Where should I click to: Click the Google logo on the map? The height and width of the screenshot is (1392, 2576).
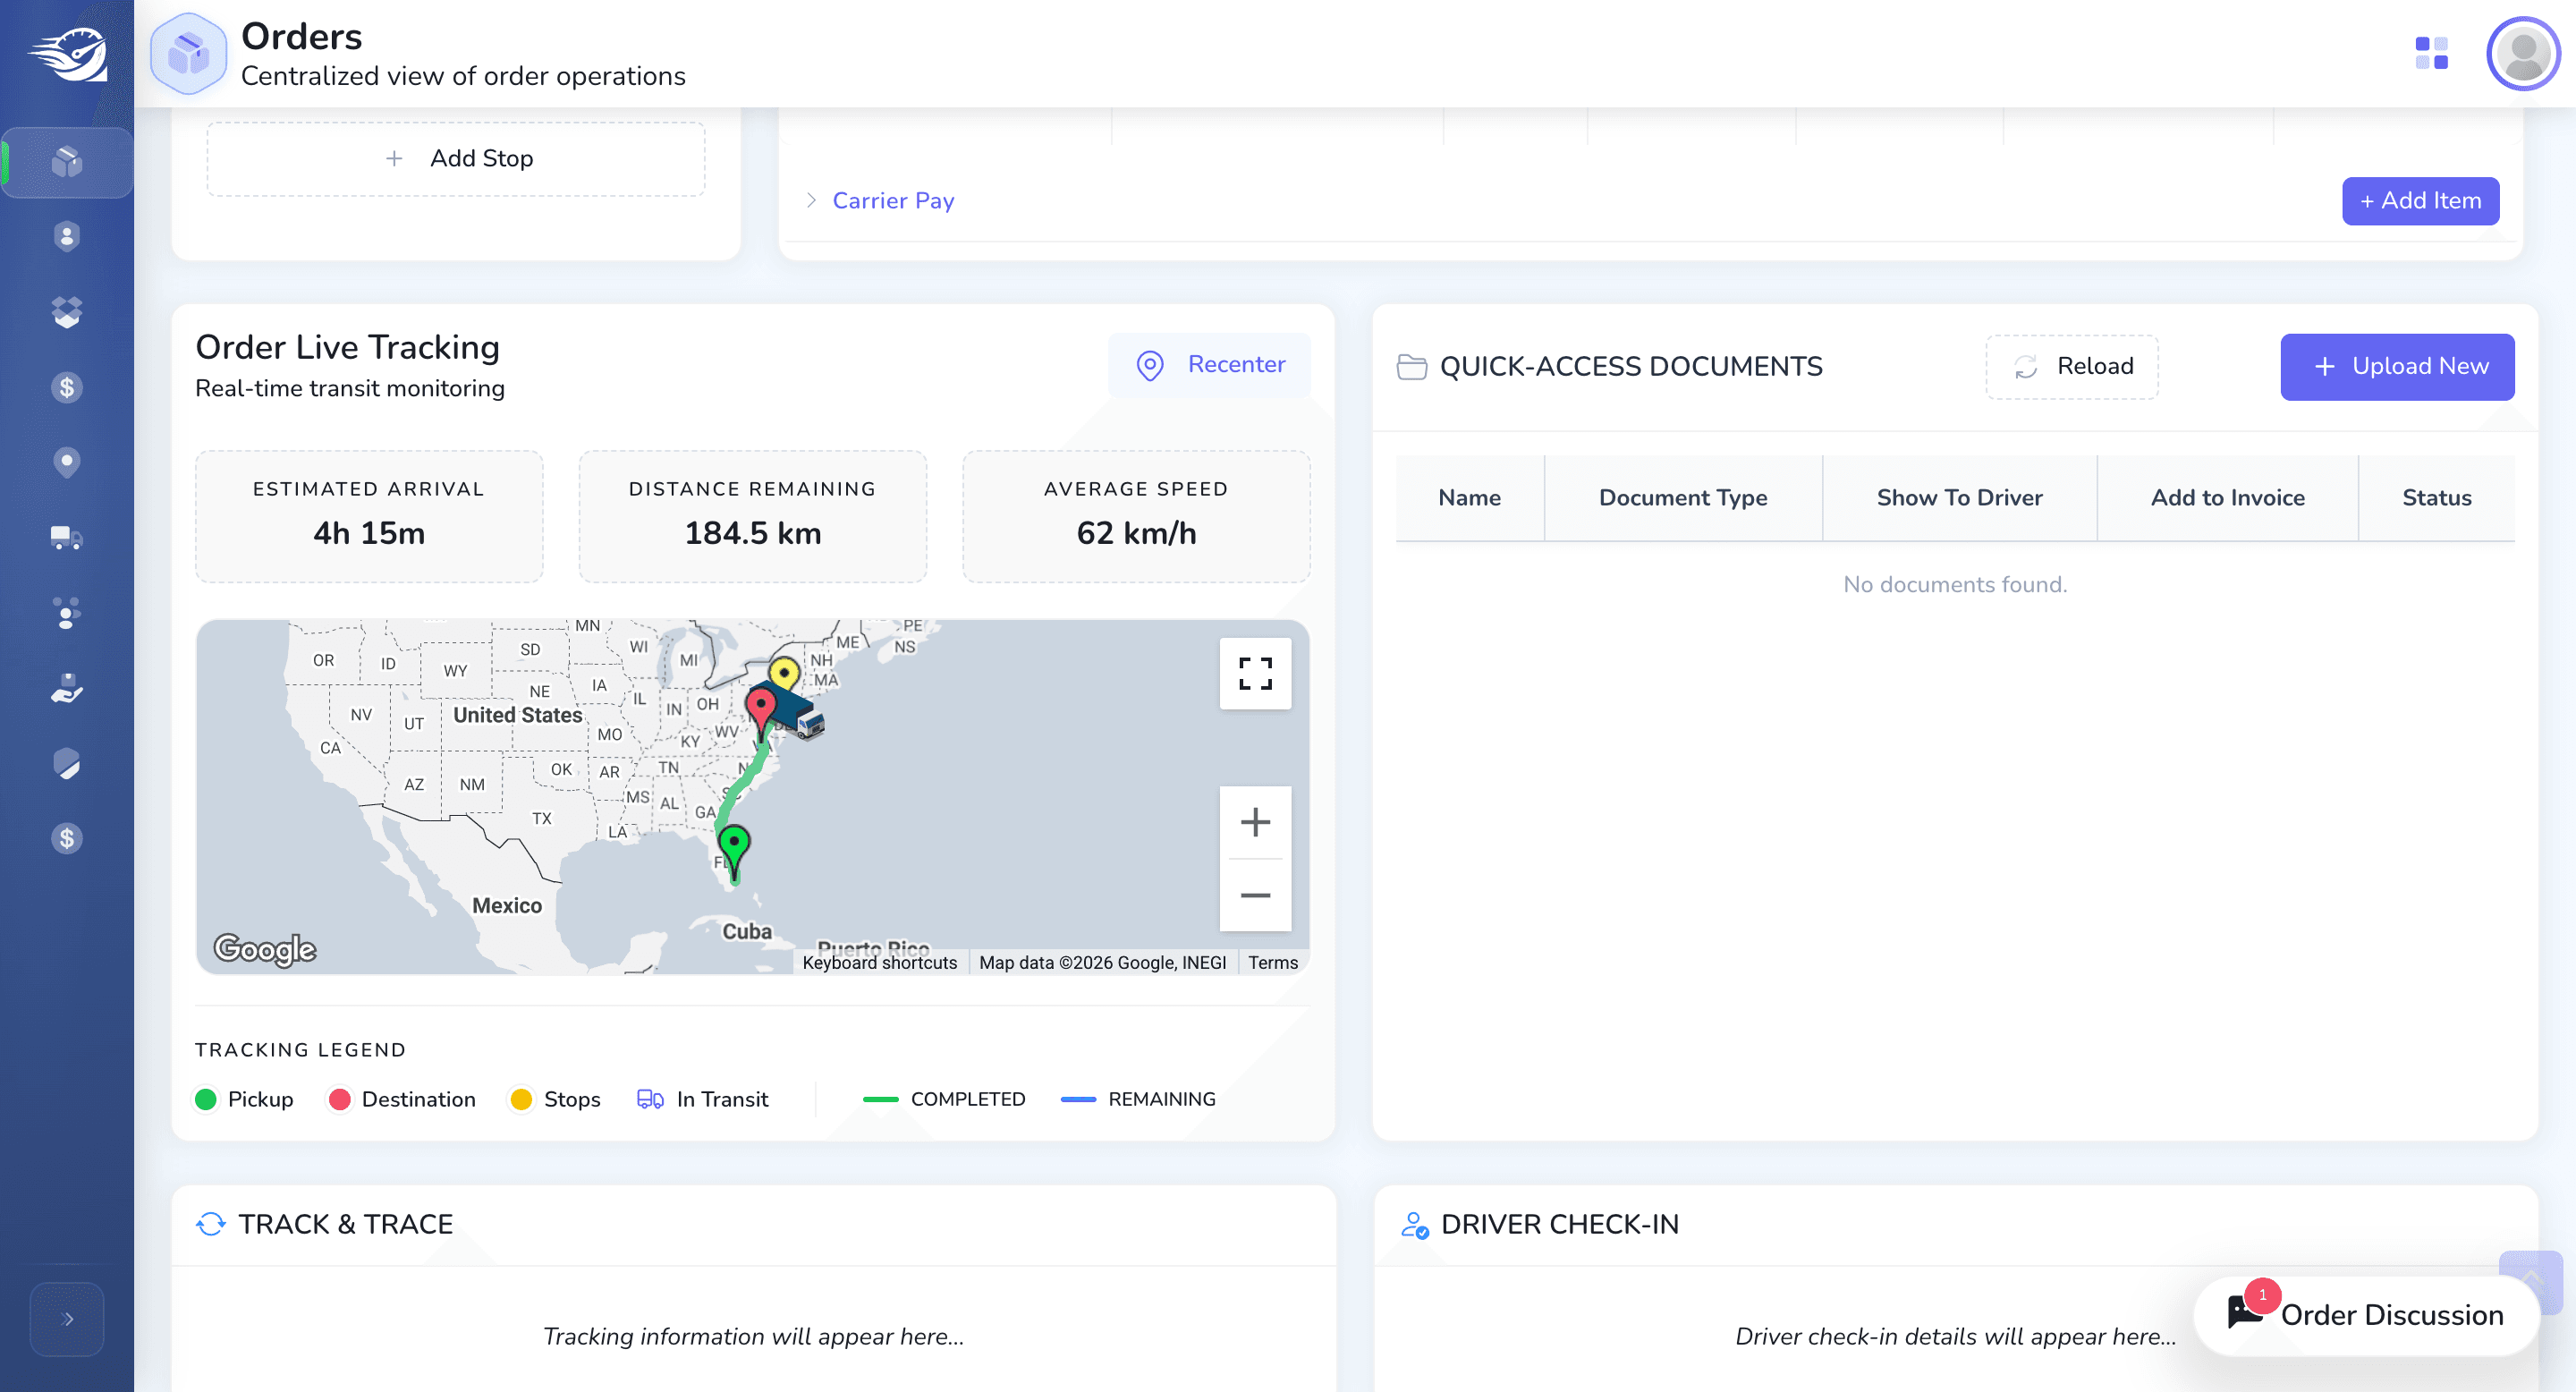point(265,948)
